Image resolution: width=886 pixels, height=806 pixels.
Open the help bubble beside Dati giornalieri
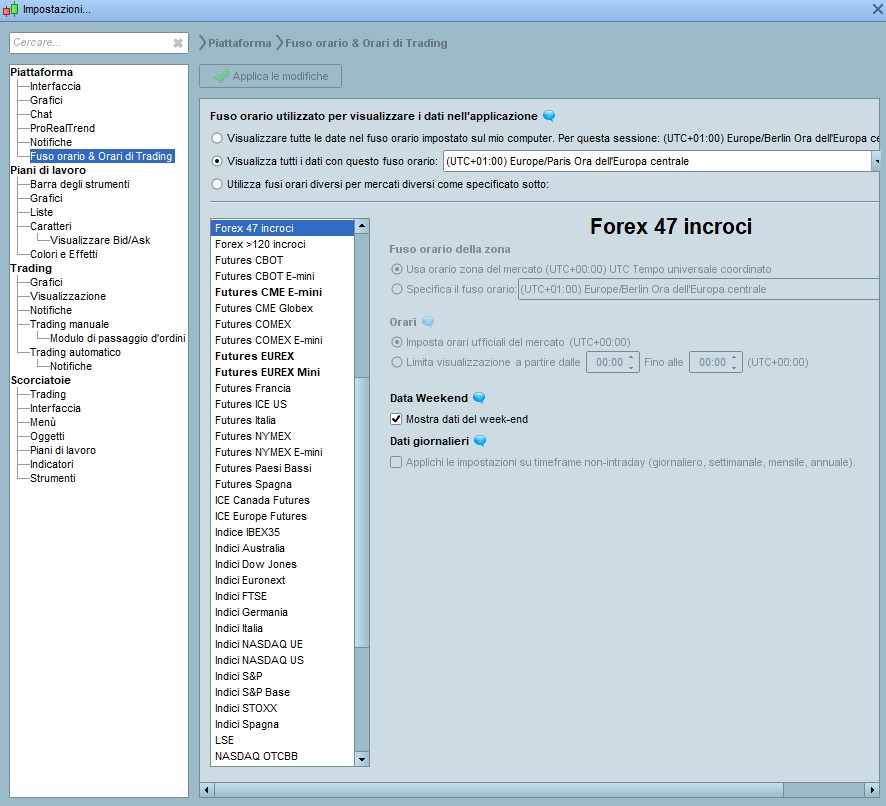click(480, 441)
